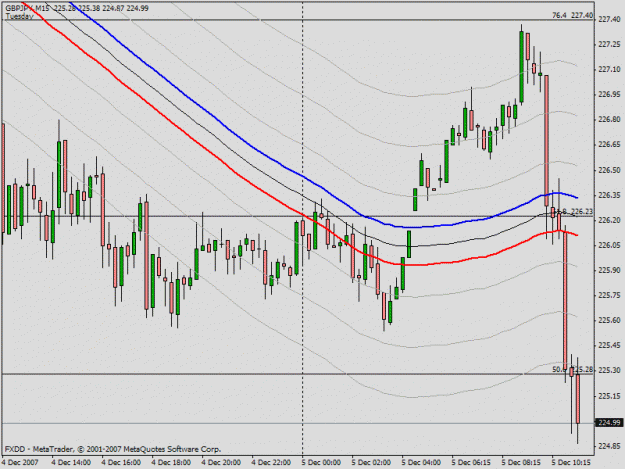The height and width of the screenshot is (469, 625).
Task: Click 226.95 on the price scale
Action: tap(609, 94)
